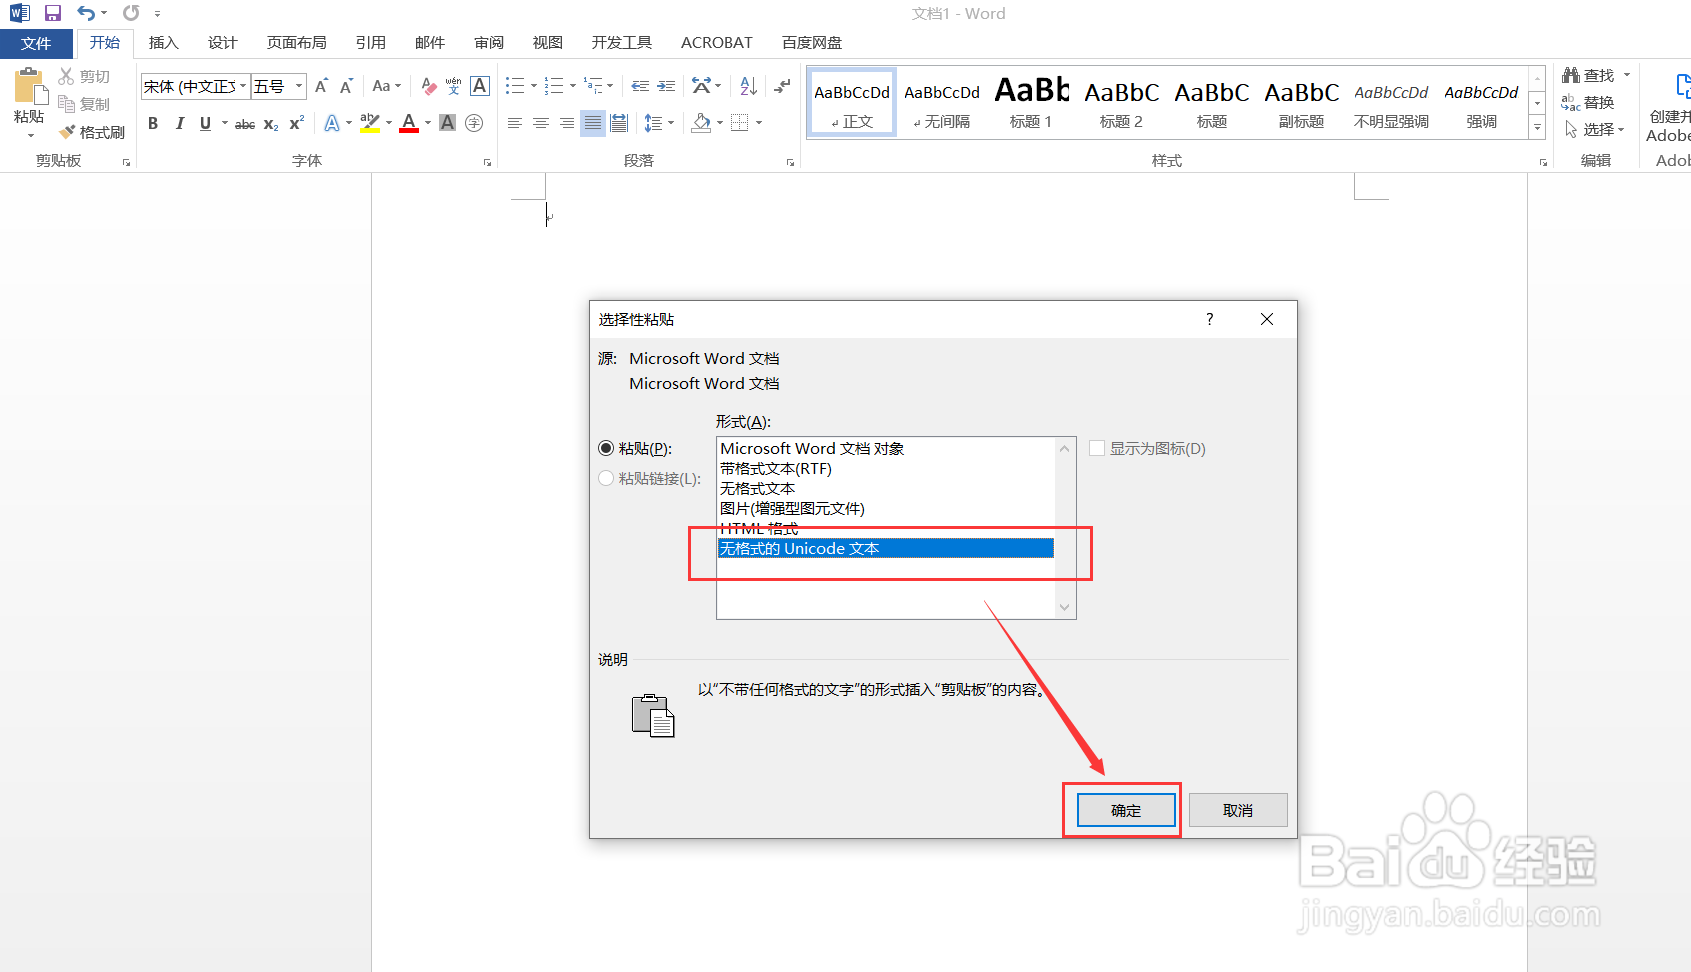The height and width of the screenshot is (972, 1691).
Task: Switch to the 开发工具 tab
Action: (621, 43)
